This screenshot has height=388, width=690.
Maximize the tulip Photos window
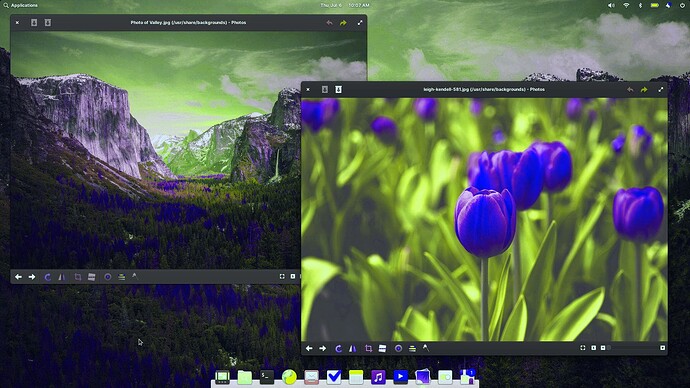(661, 89)
